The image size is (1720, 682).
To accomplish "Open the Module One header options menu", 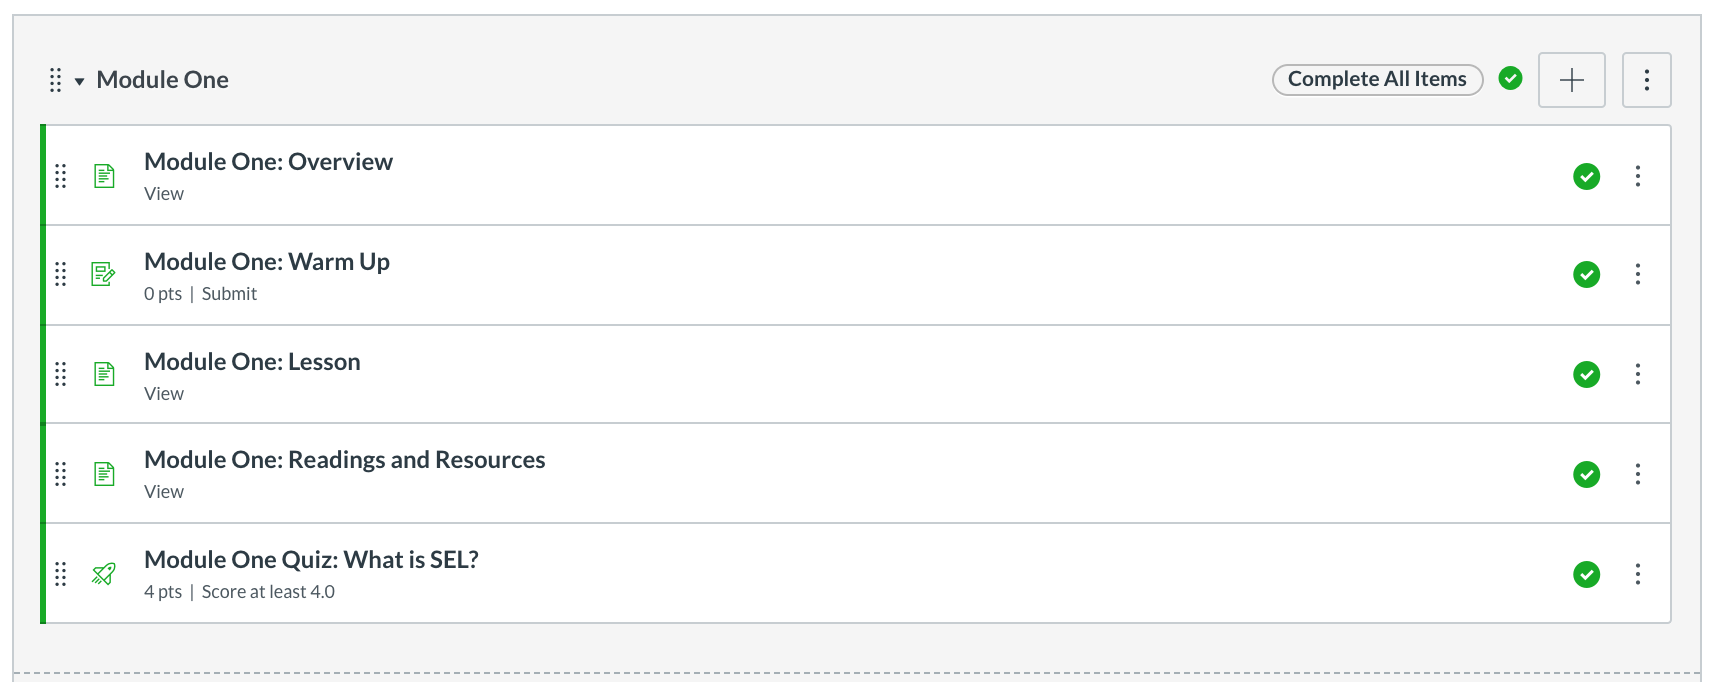I will [x=1646, y=80].
